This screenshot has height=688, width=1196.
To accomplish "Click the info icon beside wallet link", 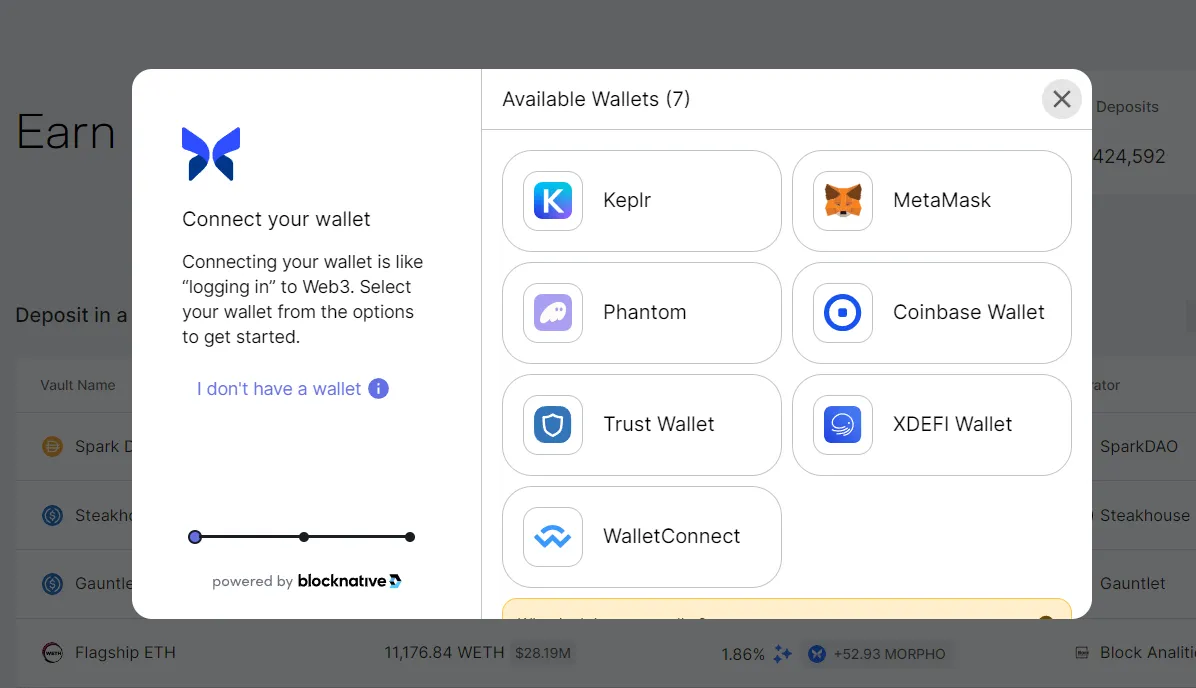I will point(378,389).
